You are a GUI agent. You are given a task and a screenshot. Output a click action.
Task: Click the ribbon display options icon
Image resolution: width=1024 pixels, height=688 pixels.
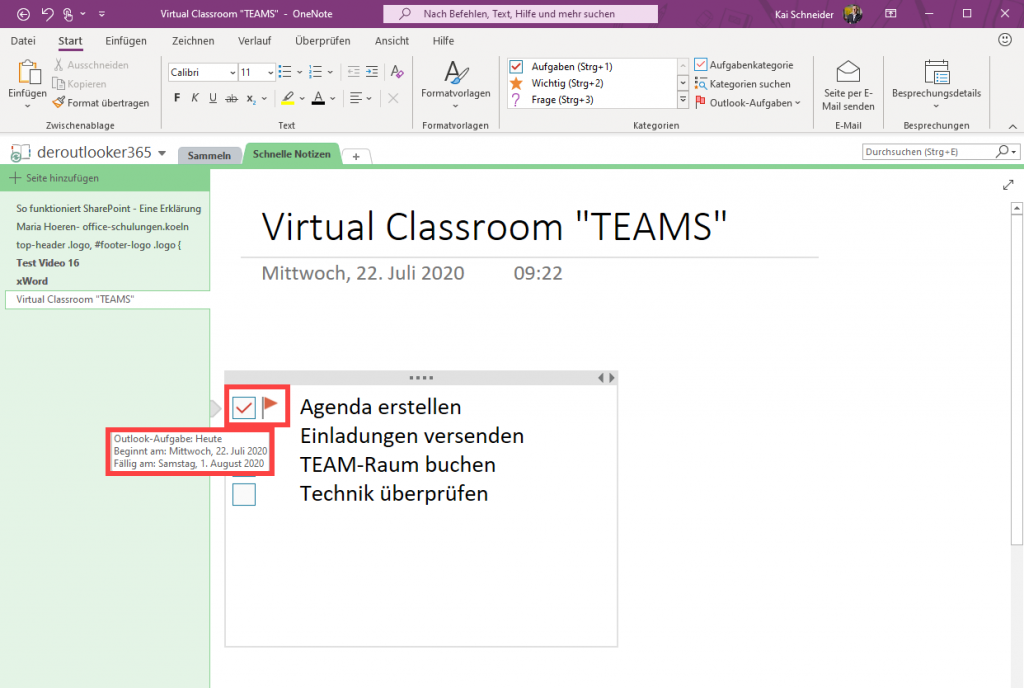891,14
